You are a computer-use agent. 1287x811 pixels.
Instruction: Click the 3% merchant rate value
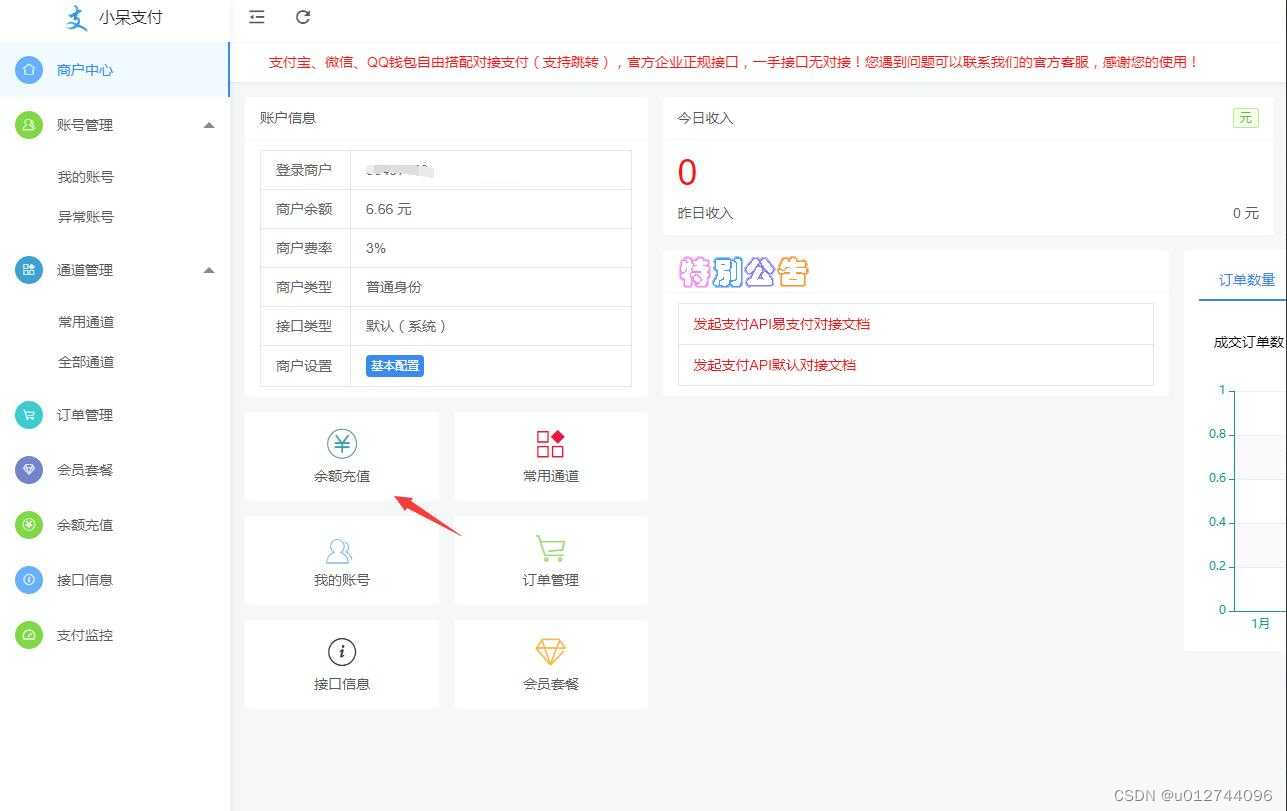pos(376,248)
